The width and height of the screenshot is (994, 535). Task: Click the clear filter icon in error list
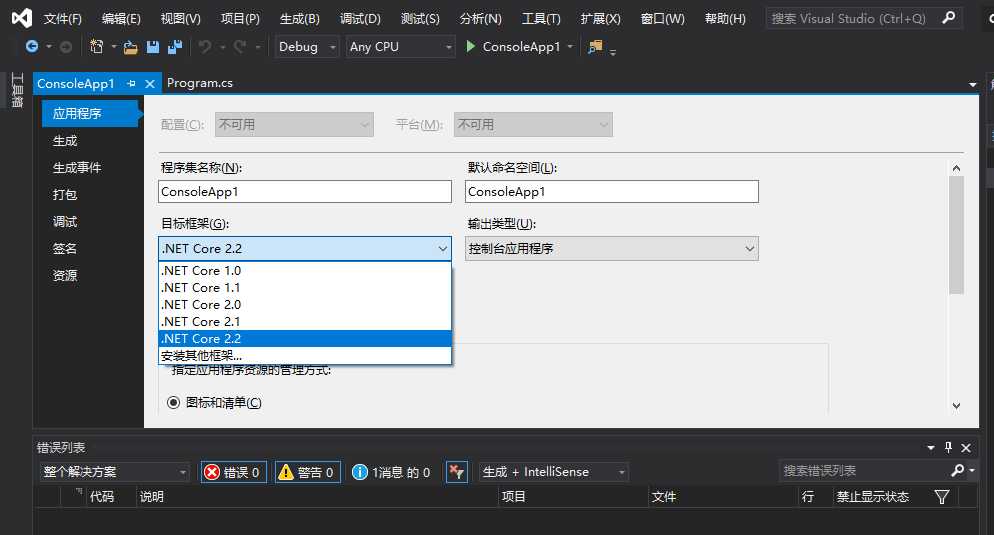[456, 472]
